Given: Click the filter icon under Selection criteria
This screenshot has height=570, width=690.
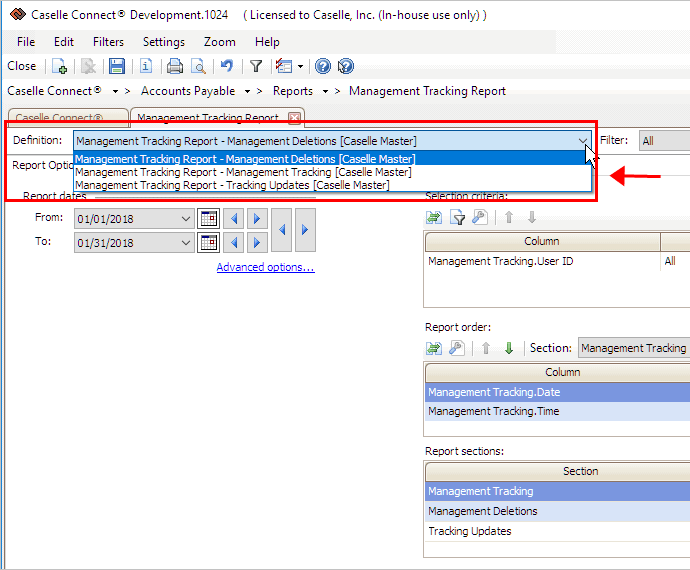Looking at the screenshot, I should click(458, 217).
